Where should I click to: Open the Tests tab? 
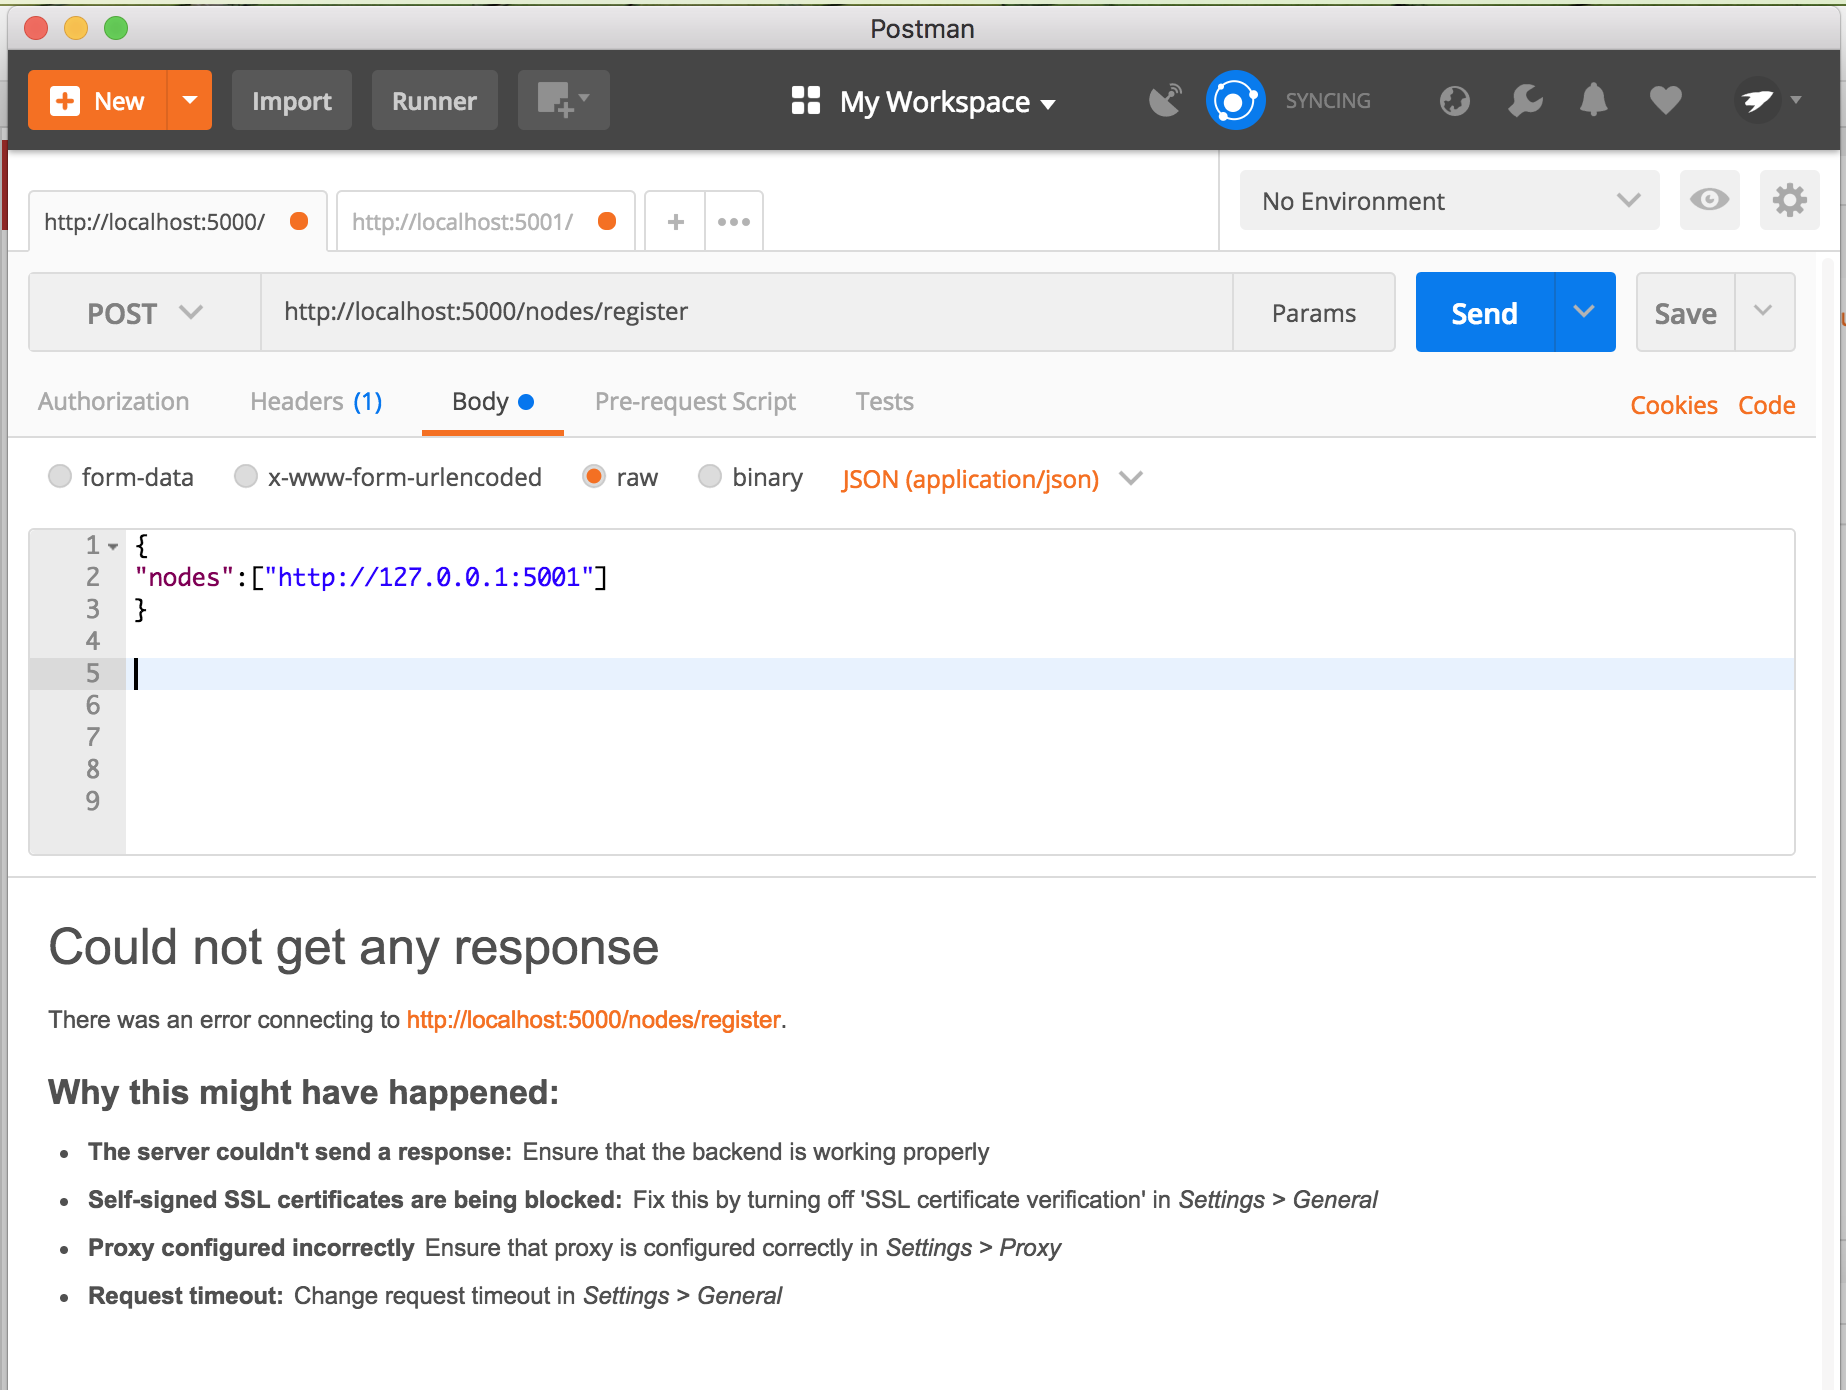(885, 402)
